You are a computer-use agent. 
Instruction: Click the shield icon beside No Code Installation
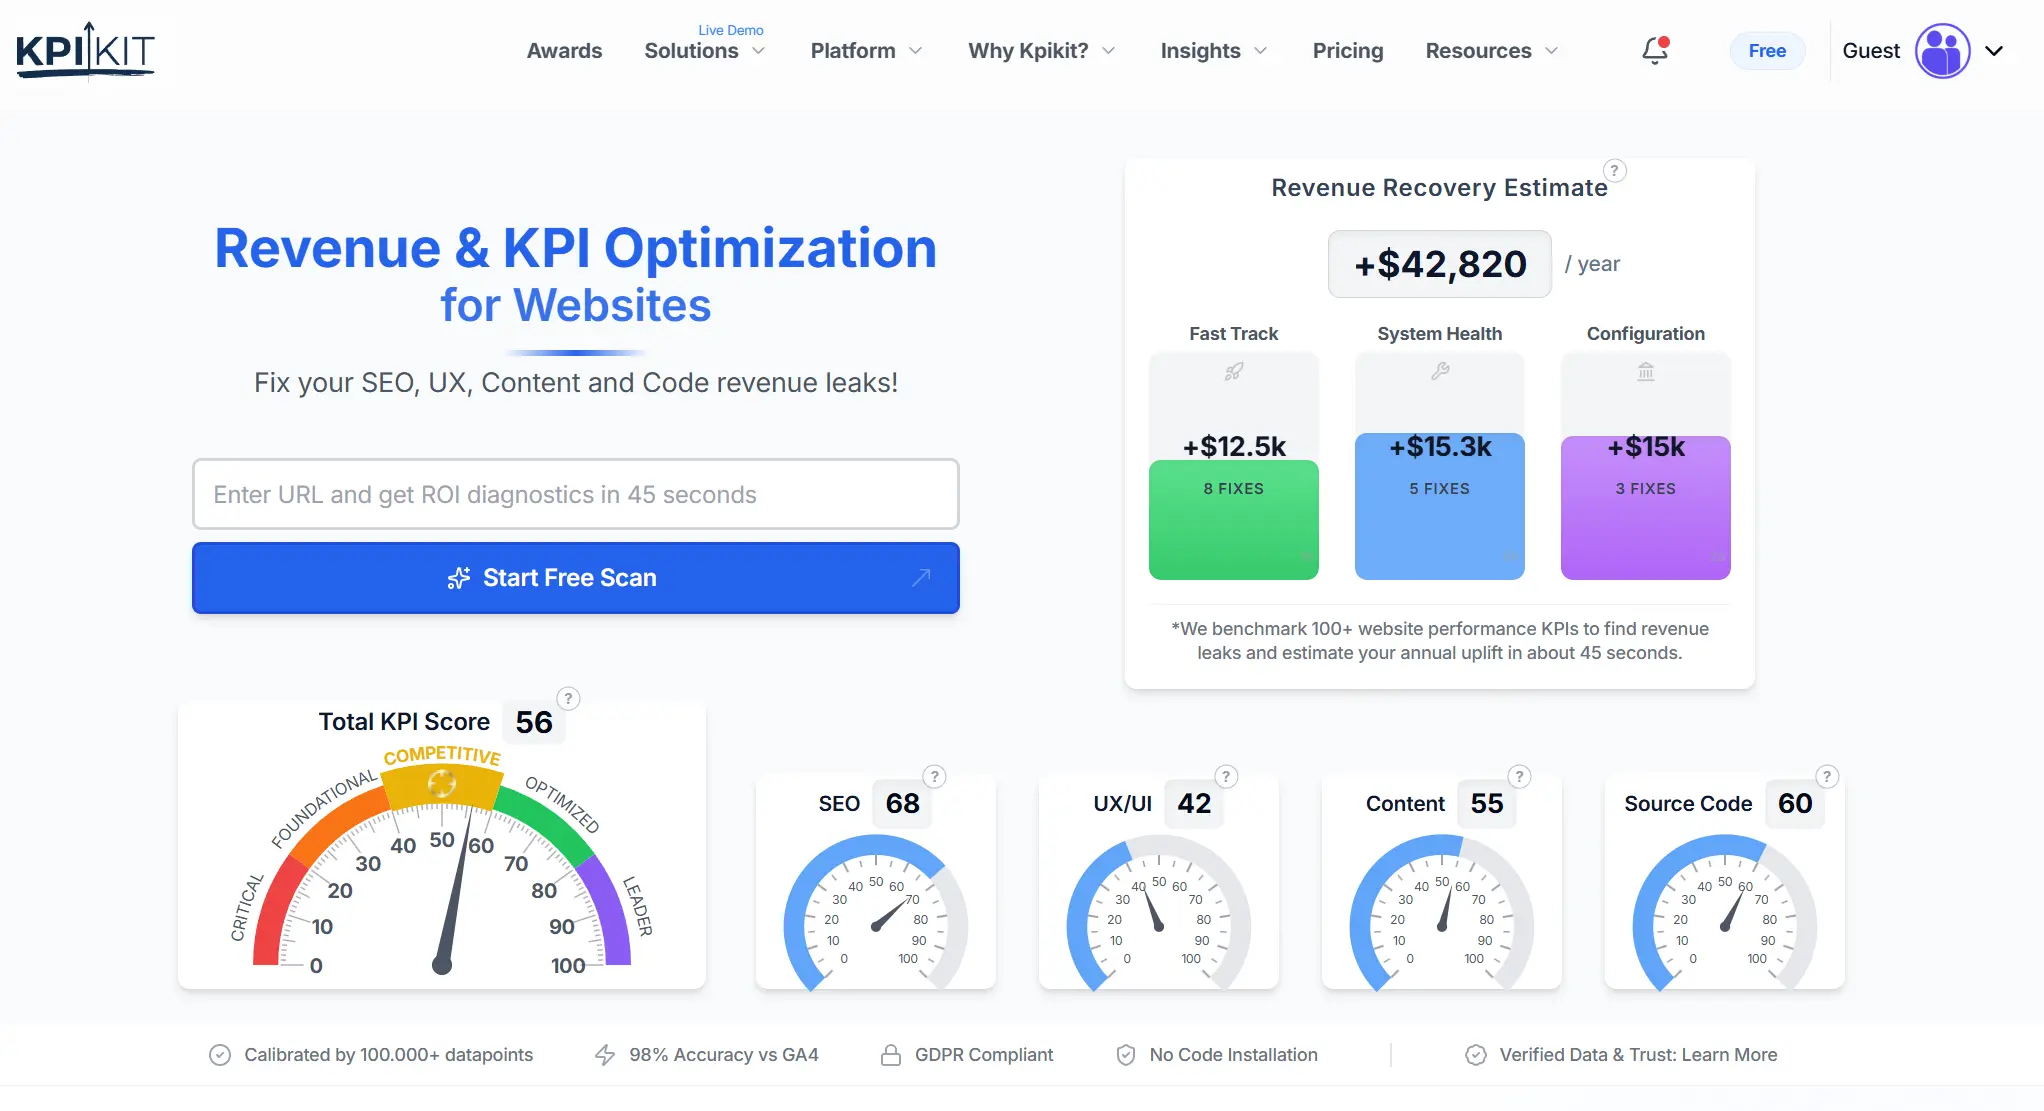(1126, 1055)
